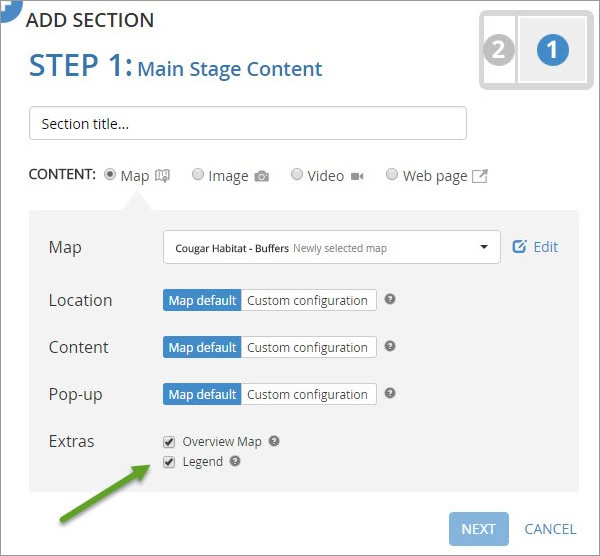Choose the Web page content option

[x=392, y=175]
